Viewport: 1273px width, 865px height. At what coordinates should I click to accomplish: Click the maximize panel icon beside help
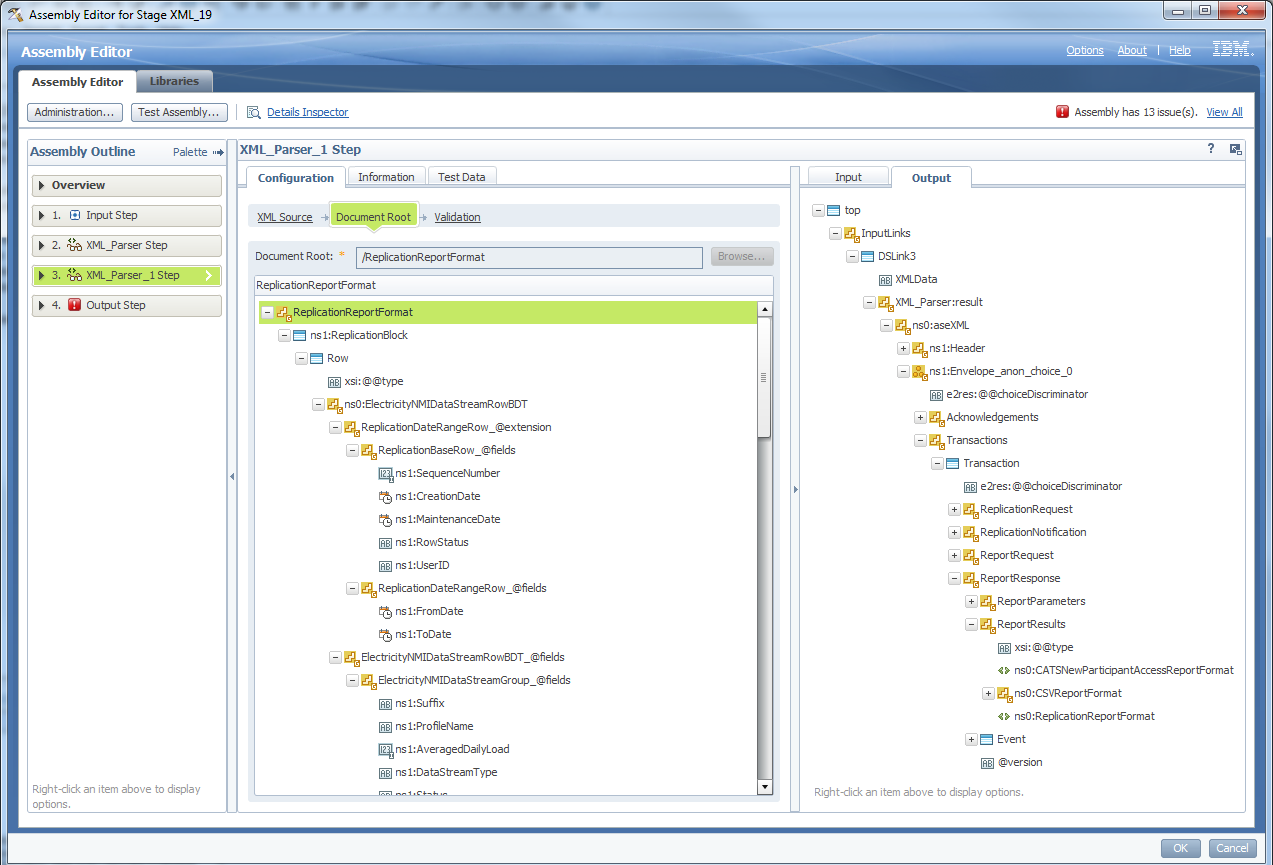(1236, 149)
